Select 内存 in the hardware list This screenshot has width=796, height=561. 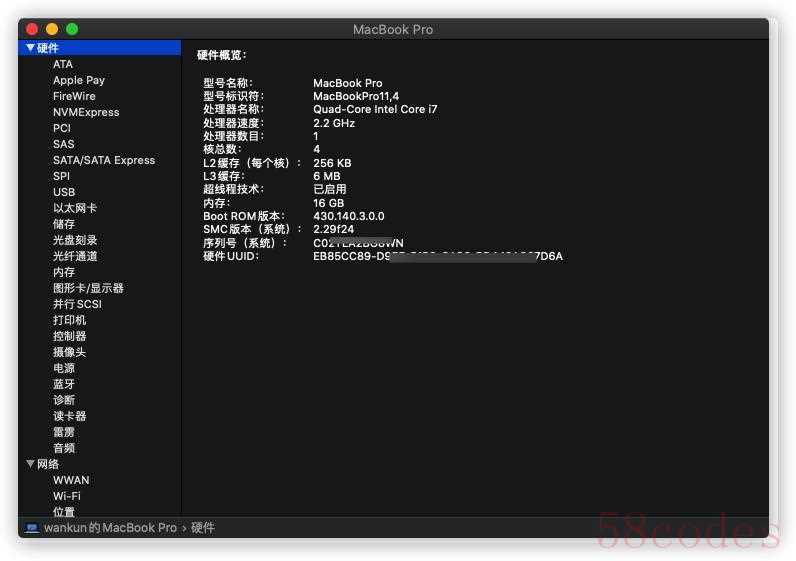(x=64, y=272)
